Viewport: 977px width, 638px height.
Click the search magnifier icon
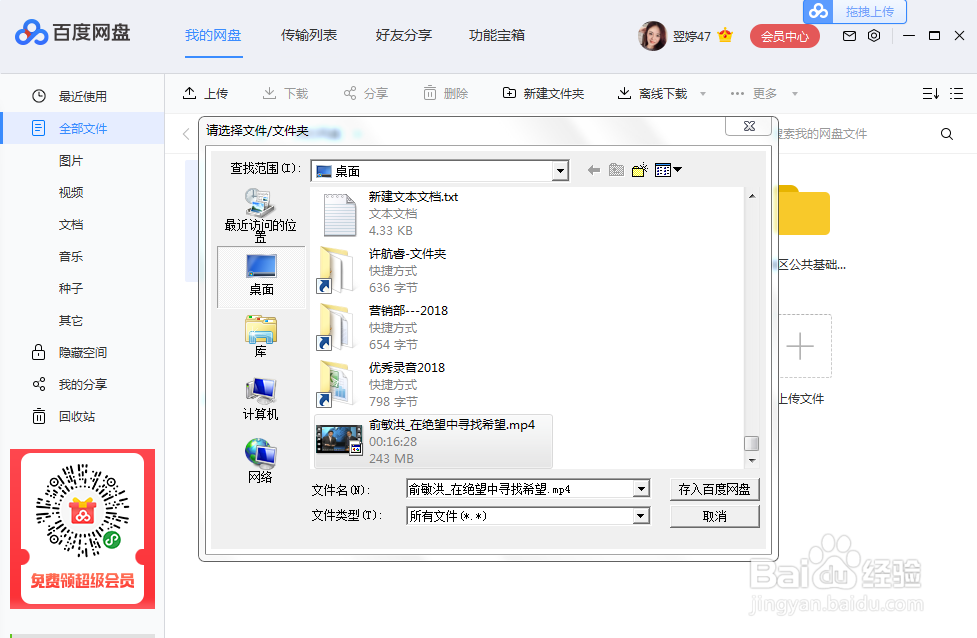946,134
